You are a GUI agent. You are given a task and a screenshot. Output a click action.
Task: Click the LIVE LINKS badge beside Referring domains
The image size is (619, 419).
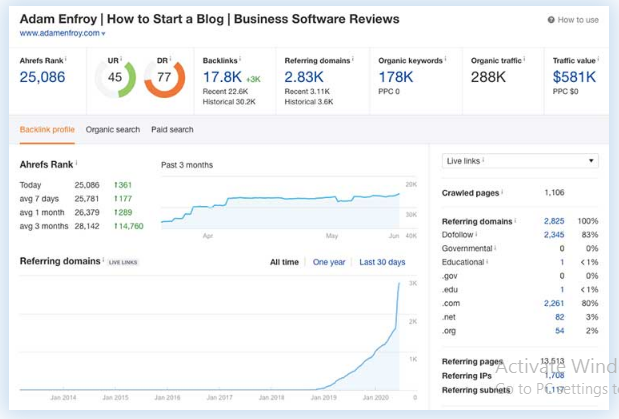pos(123,262)
